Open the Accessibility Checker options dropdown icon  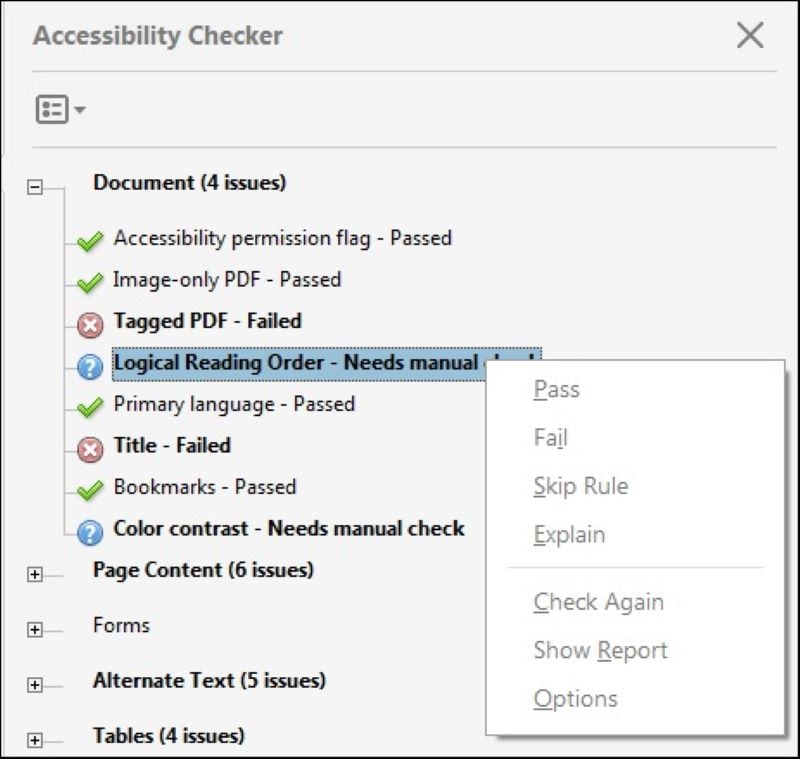coord(59,109)
